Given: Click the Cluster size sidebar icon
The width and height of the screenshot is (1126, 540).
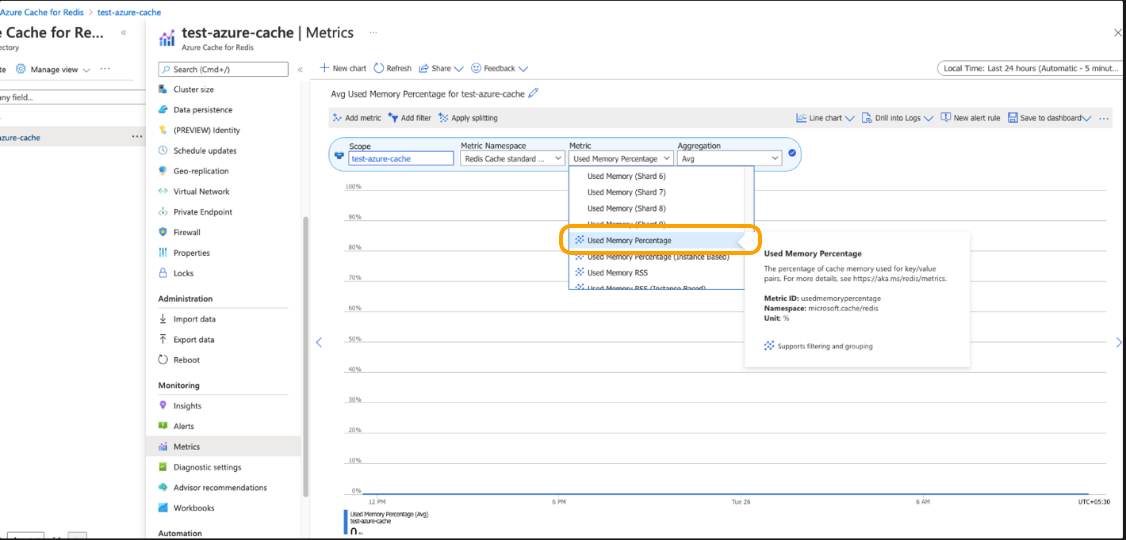Looking at the screenshot, I should [162, 89].
